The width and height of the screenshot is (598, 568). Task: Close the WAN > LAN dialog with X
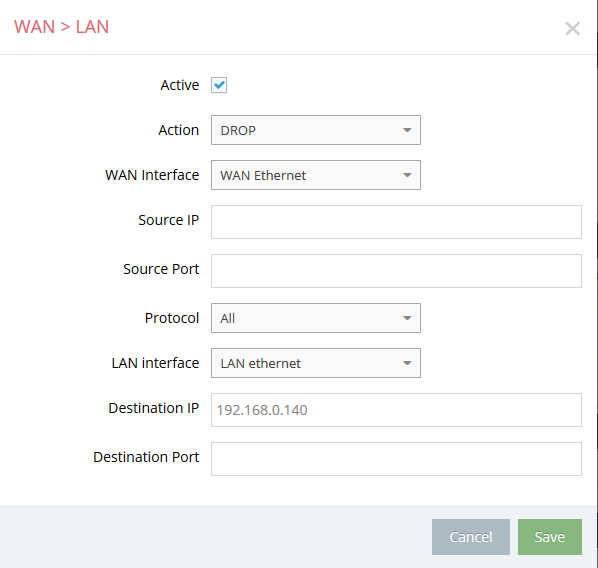[572, 29]
